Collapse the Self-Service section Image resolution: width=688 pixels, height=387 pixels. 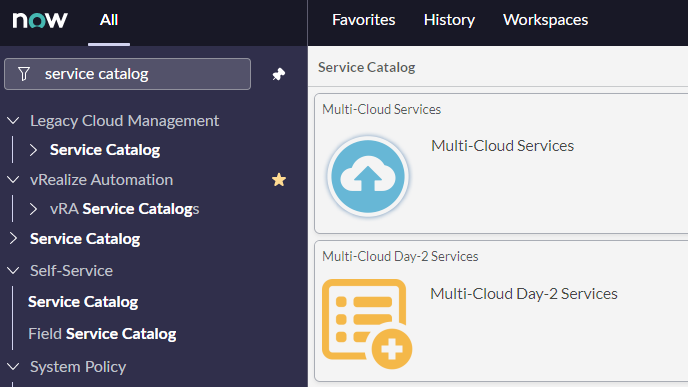click(13, 270)
